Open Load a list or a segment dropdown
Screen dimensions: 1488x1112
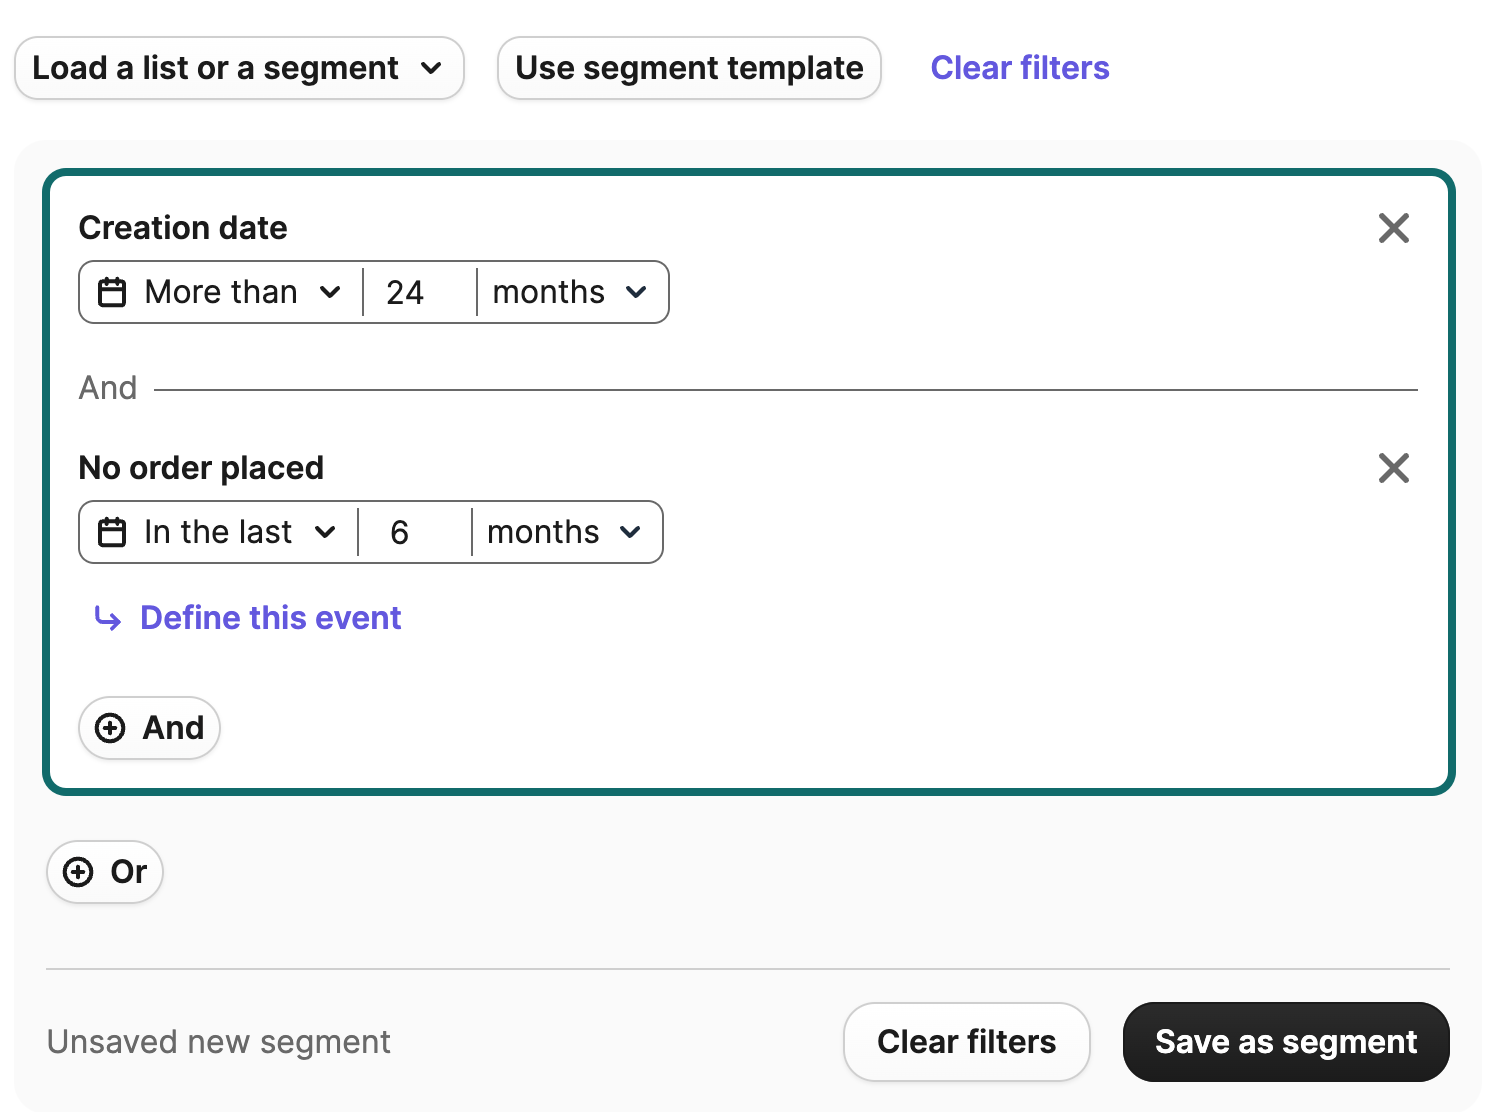point(238,68)
